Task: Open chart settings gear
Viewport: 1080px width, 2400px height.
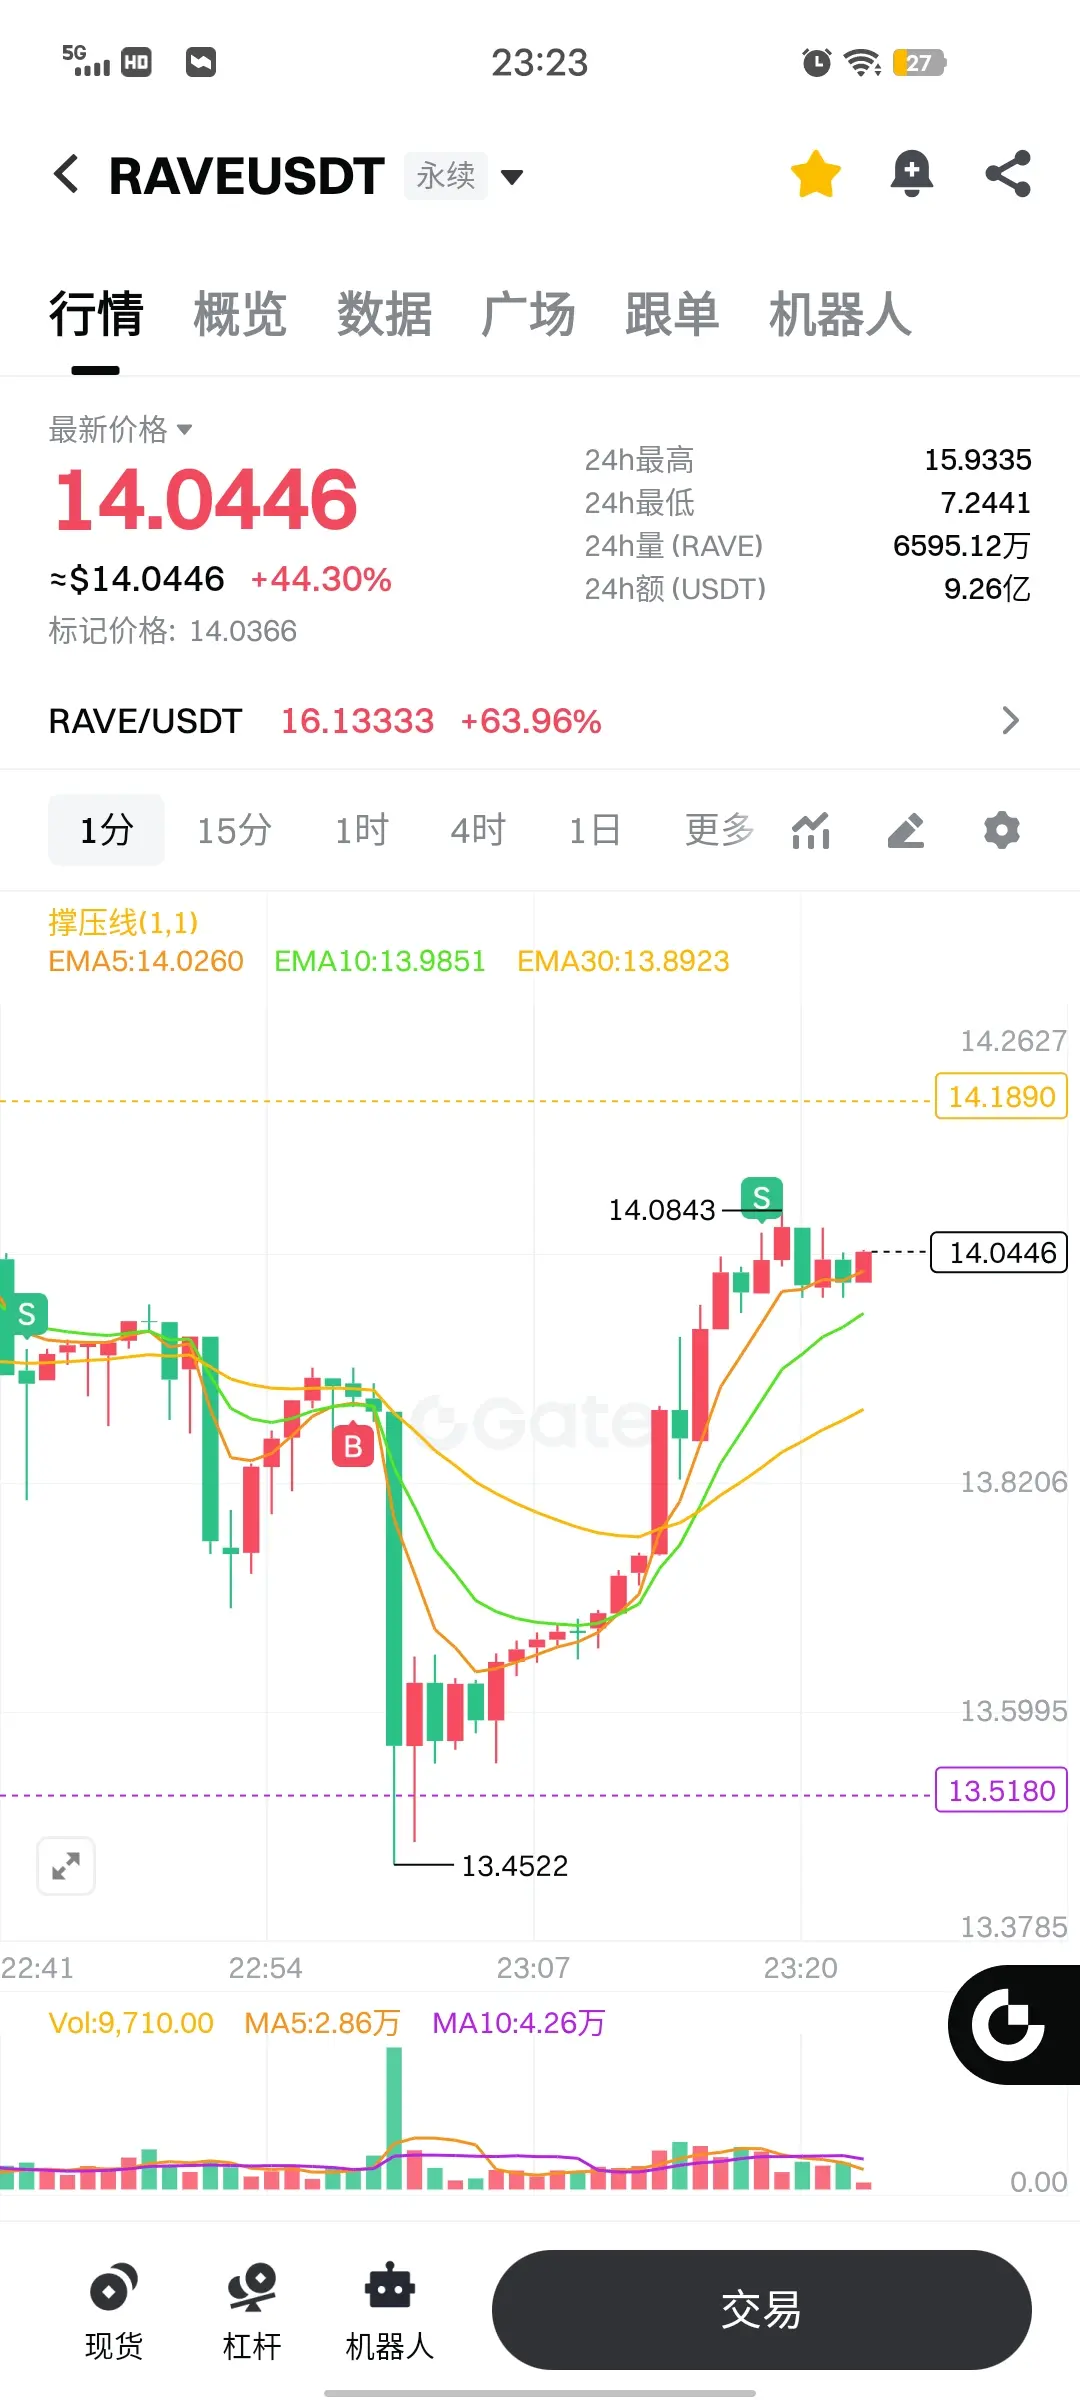Action: tap(1002, 830)
